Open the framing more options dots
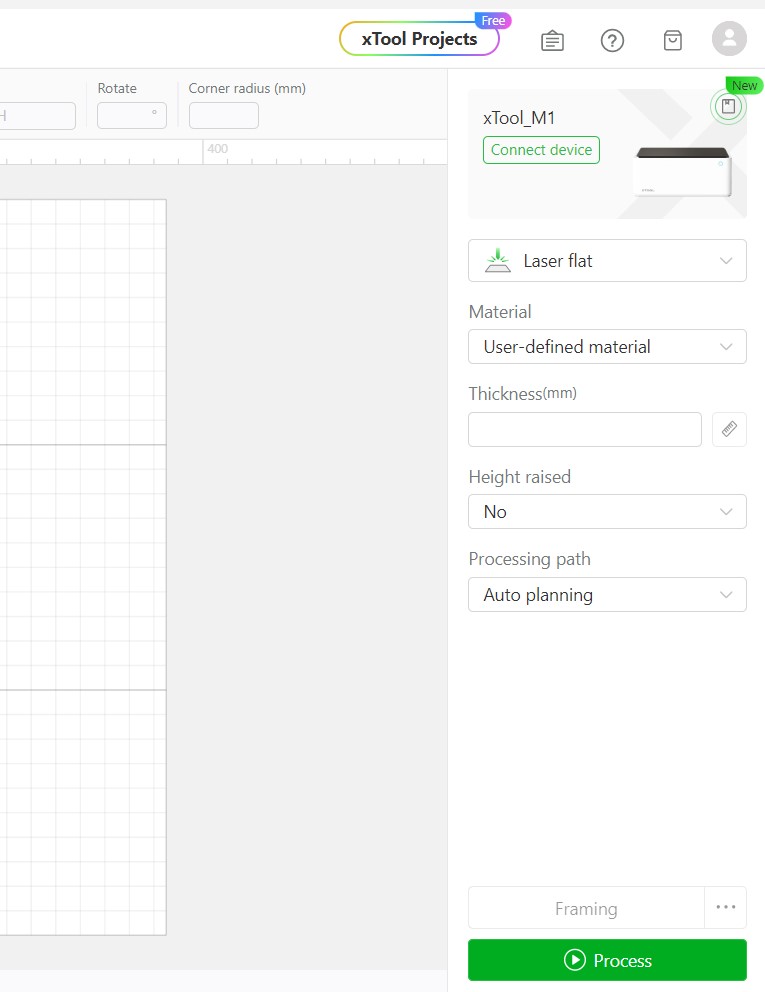The image size is (765, 992). click(726, 907)
